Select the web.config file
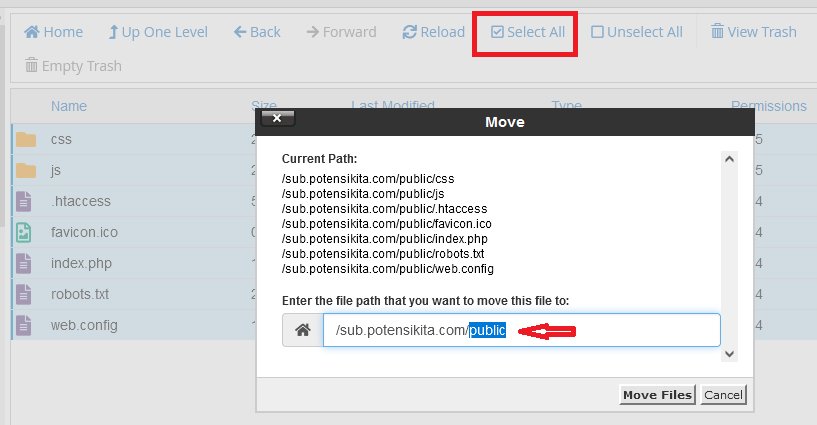817x425 pixels. [84, 325]
